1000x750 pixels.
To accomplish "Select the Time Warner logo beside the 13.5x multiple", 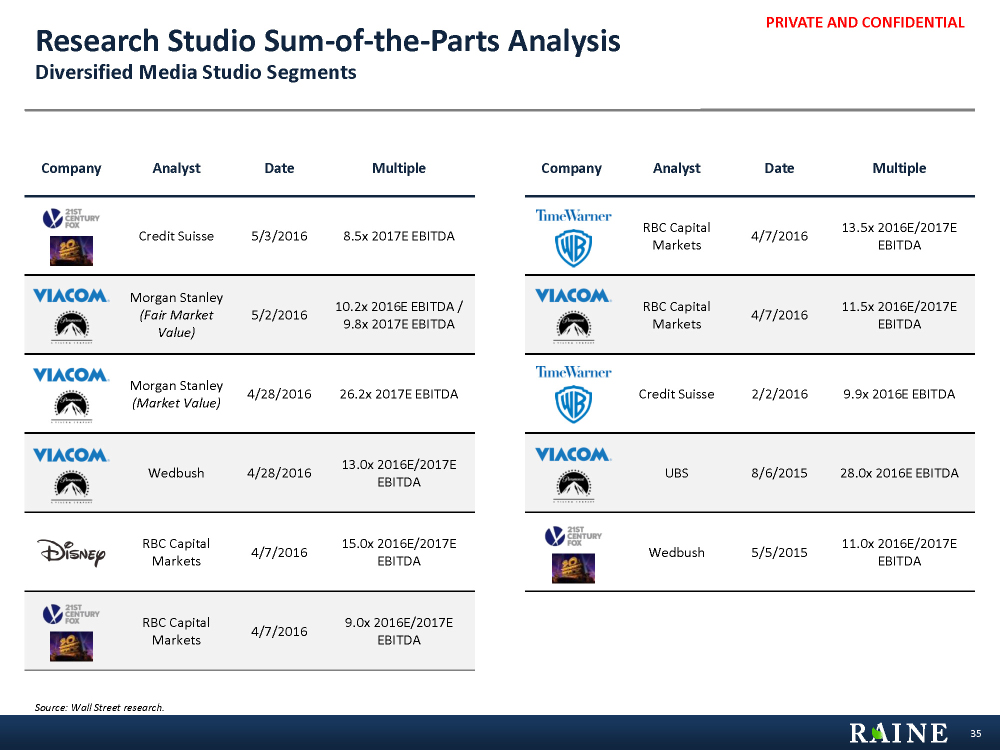I will click(573, 215).
